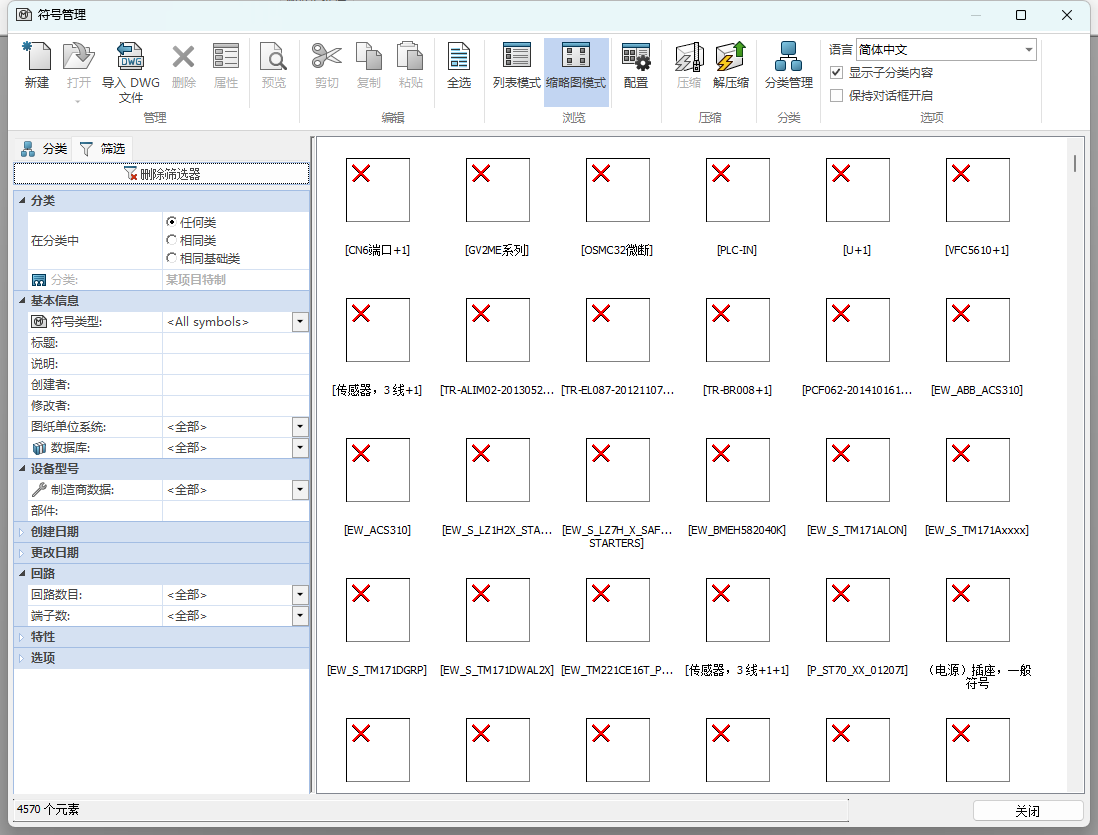Click the 符号类型 symbol icon
Viewport: 1098px width, 835px height.
coord(39,322)
